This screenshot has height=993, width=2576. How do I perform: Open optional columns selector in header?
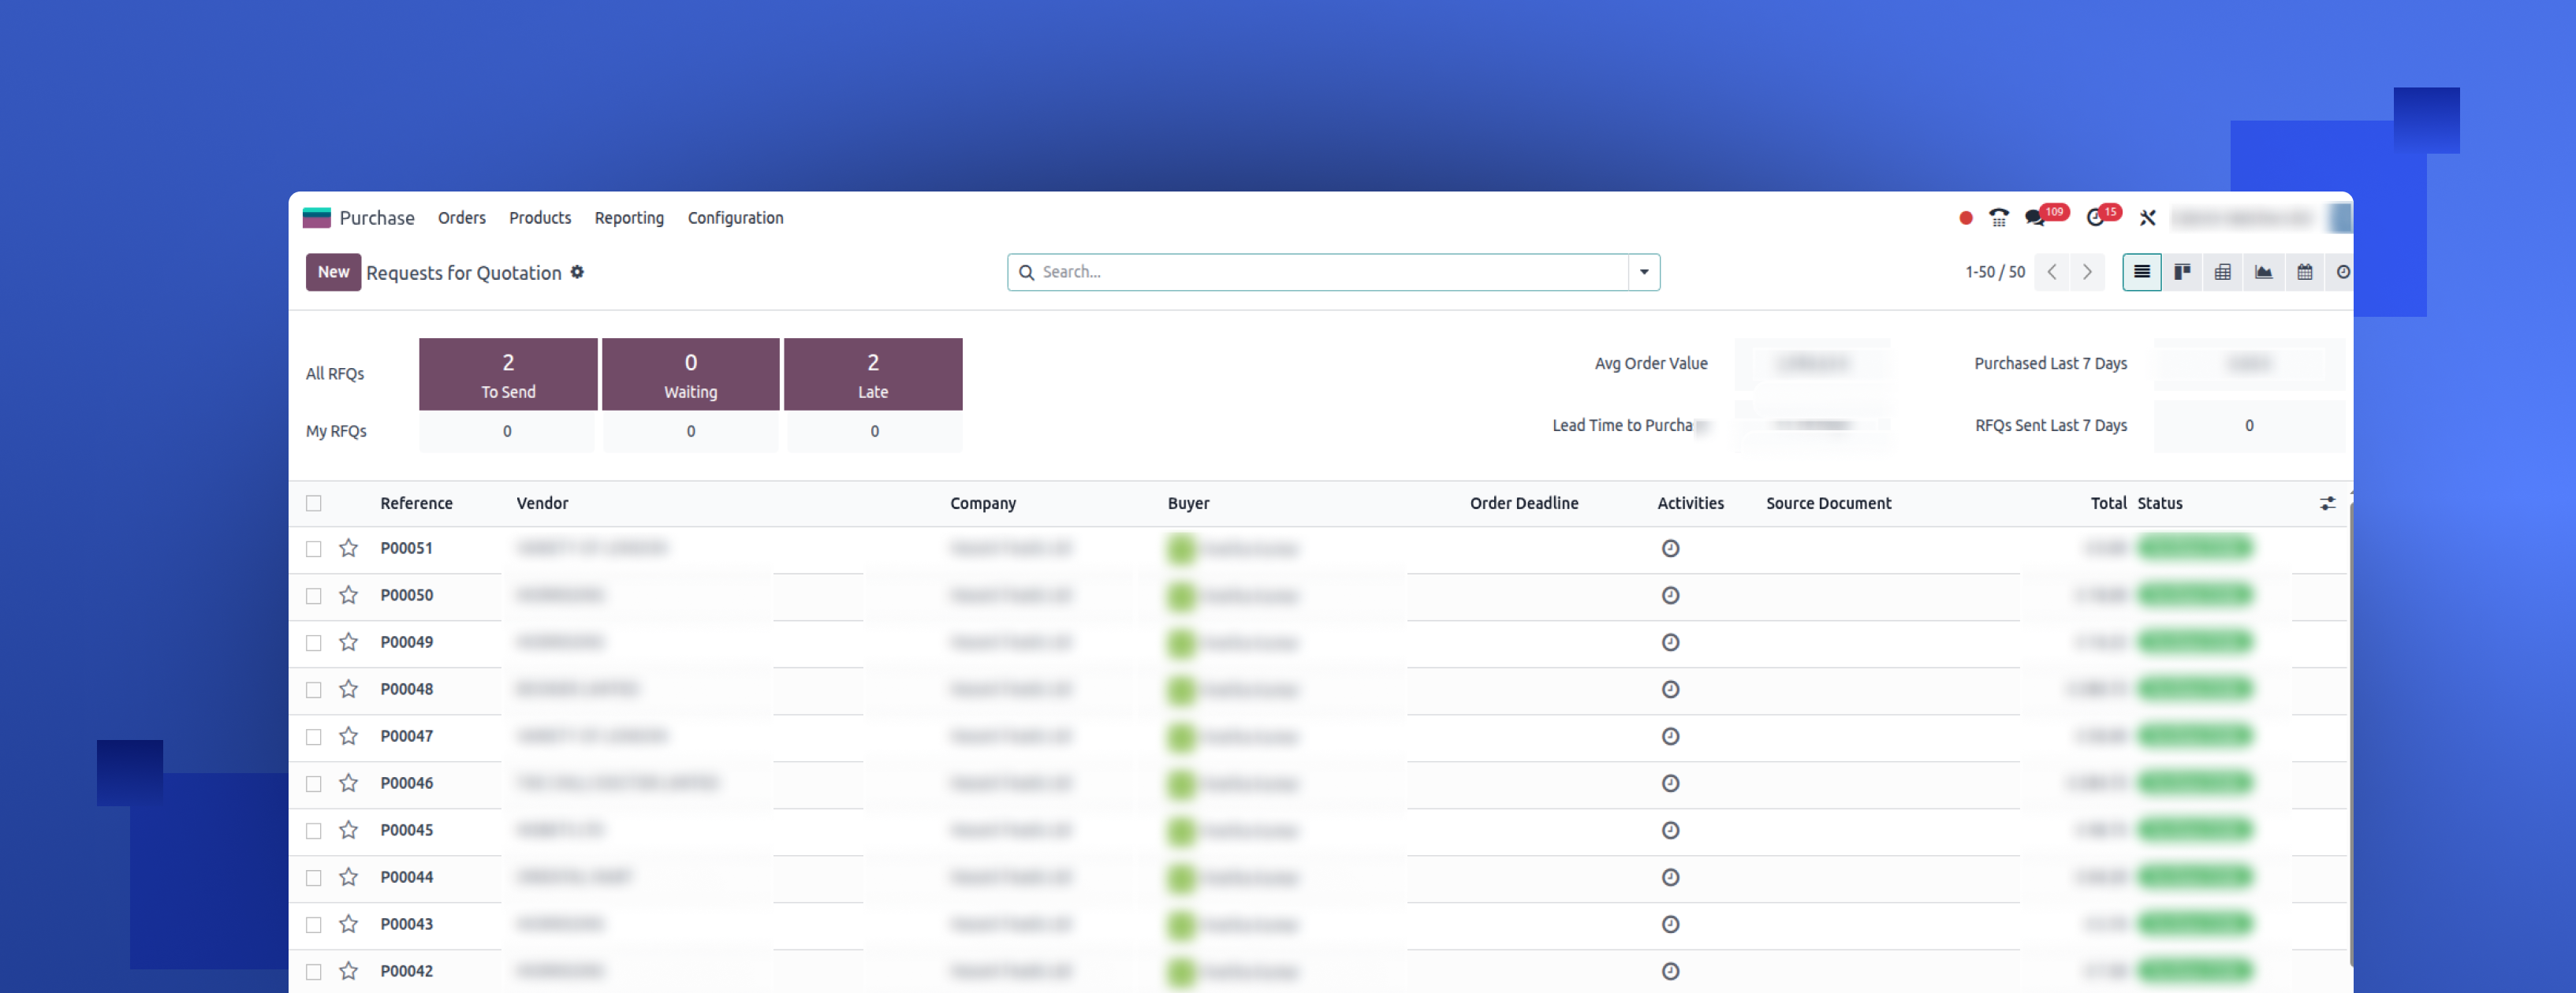2327,503
